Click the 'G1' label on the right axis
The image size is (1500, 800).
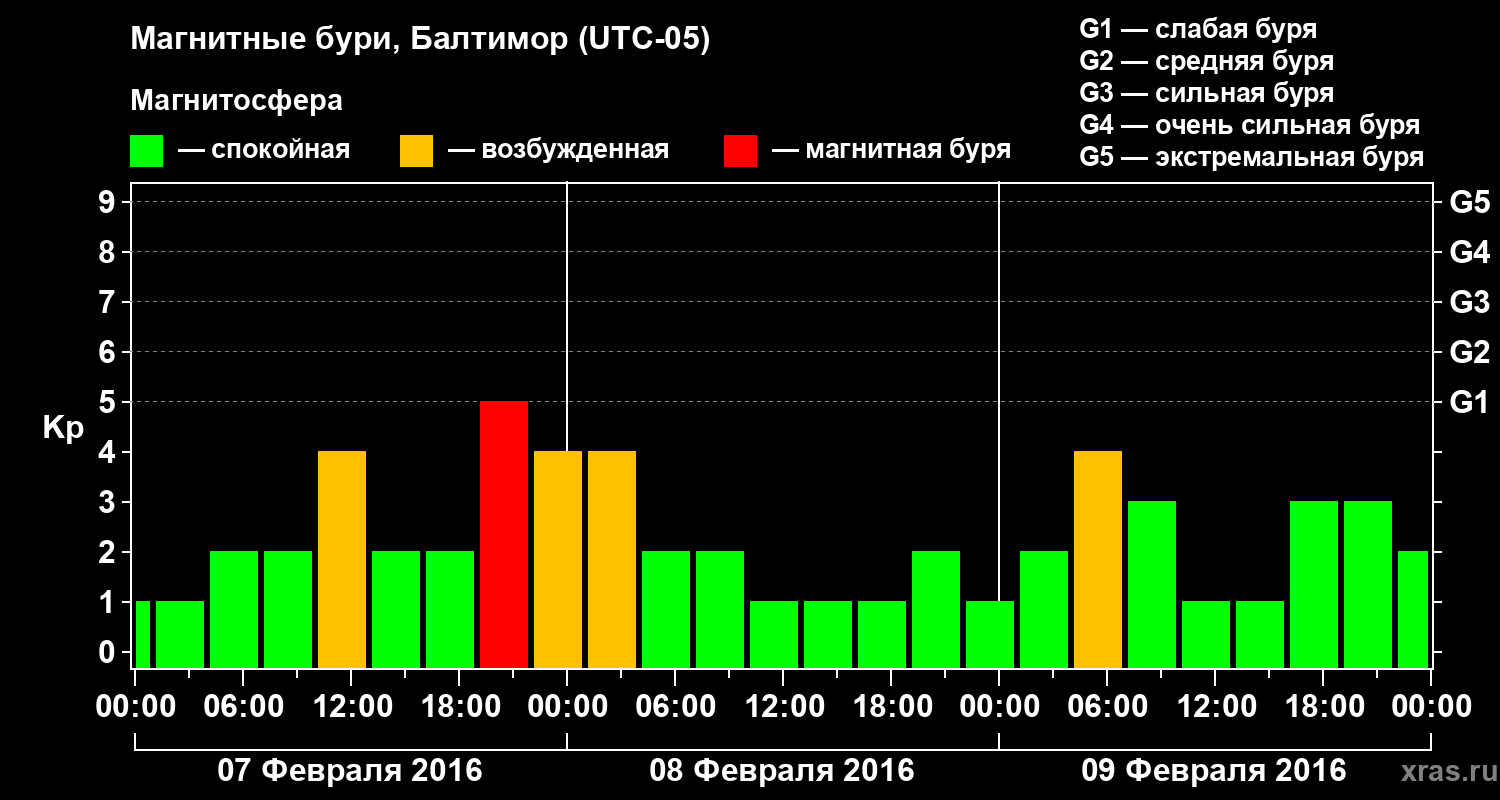1470,402
